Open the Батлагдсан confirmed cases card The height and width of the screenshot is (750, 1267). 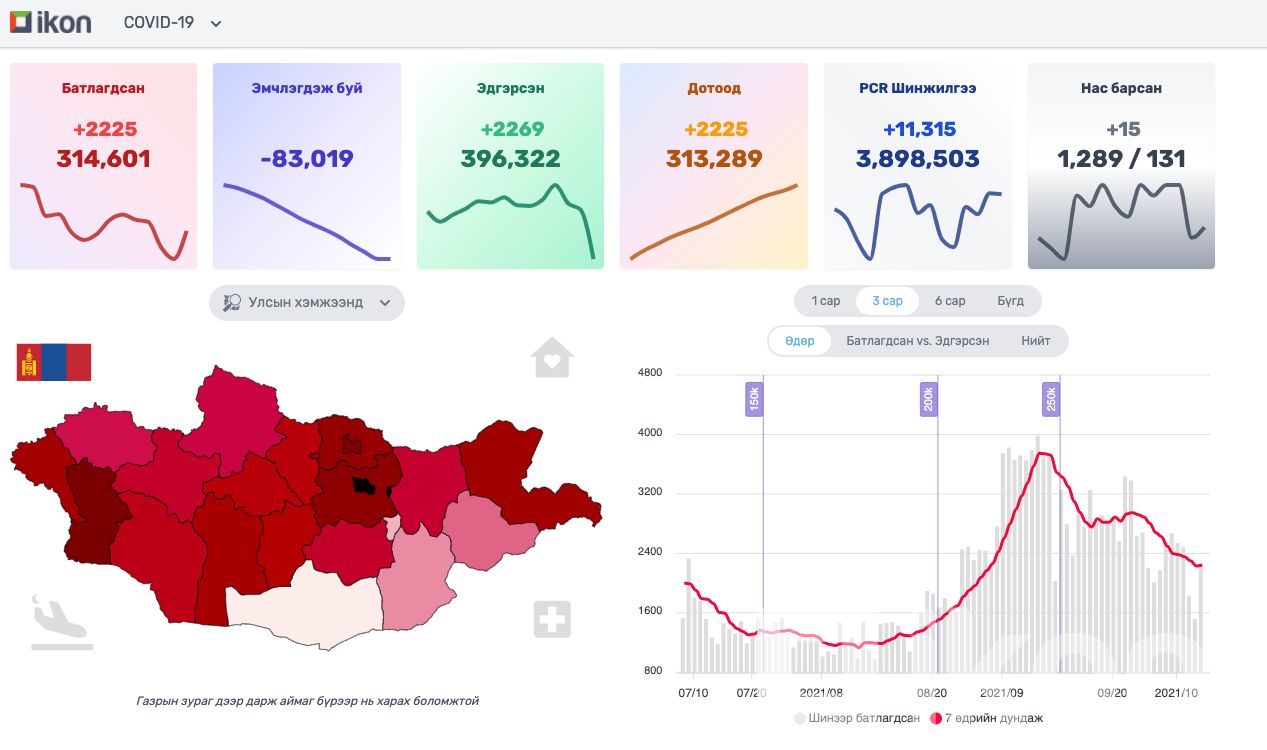pos(103,166)
